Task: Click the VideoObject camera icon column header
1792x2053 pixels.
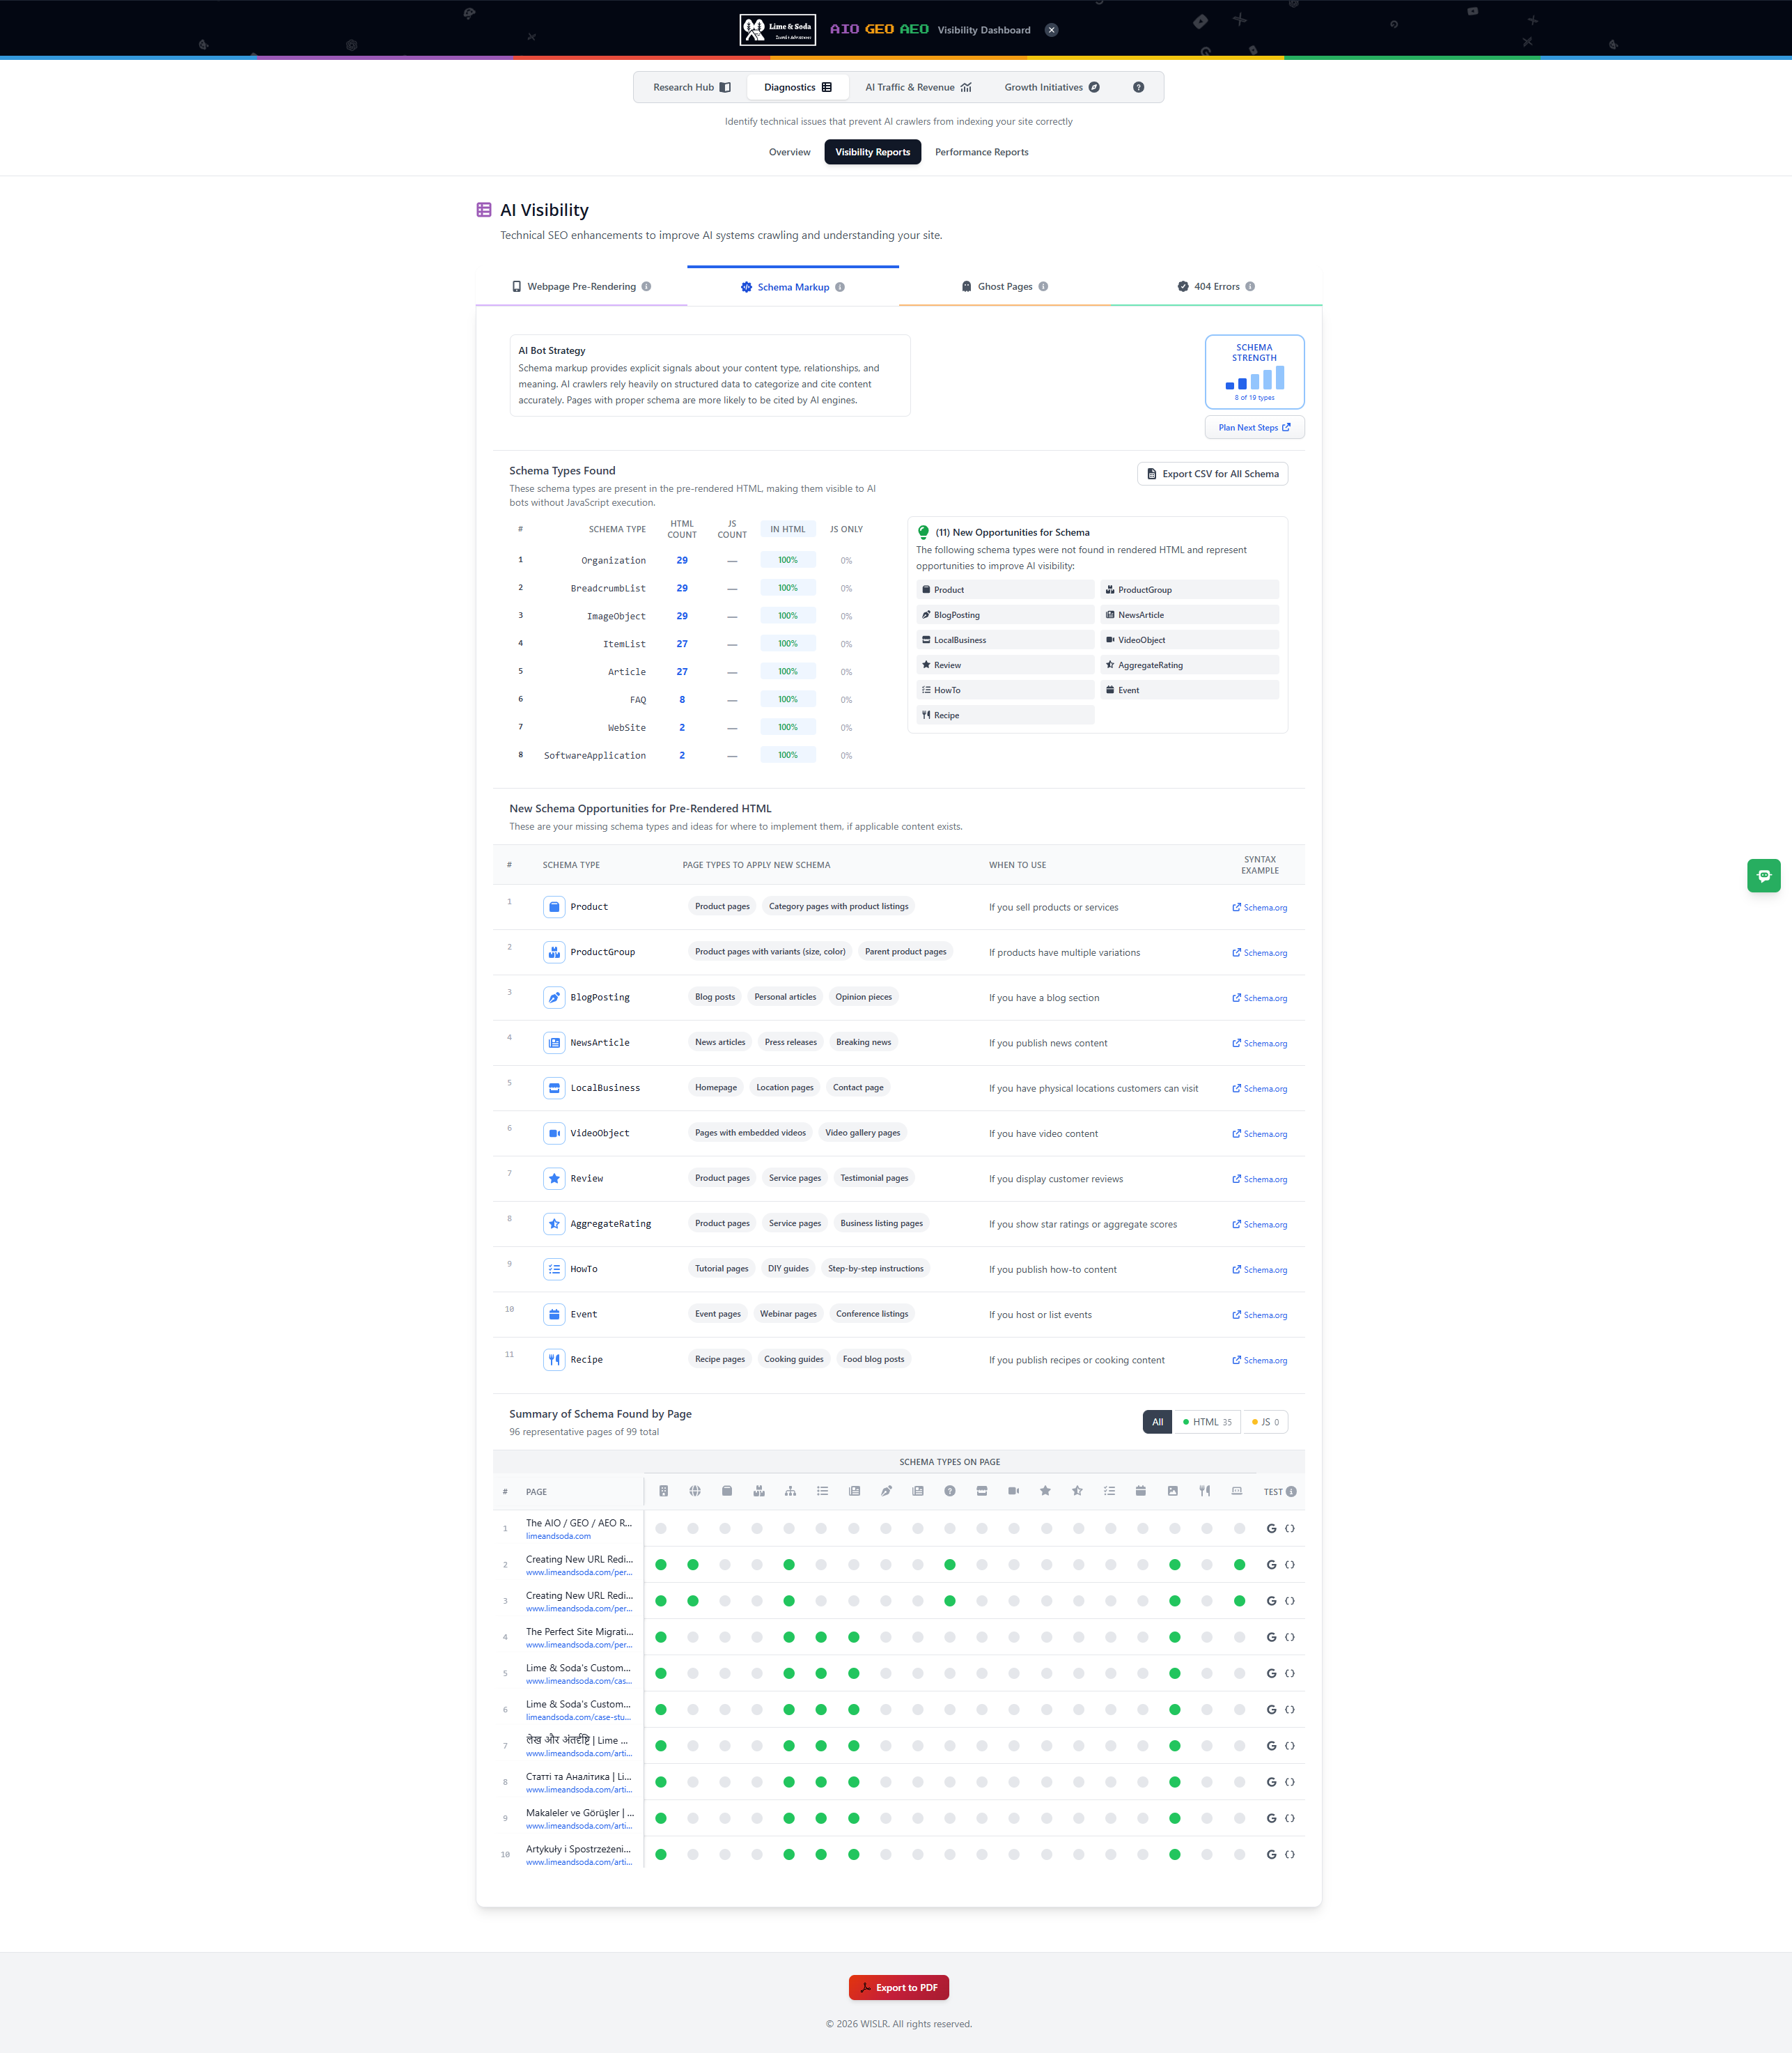Action: tap(1014, 1491)
